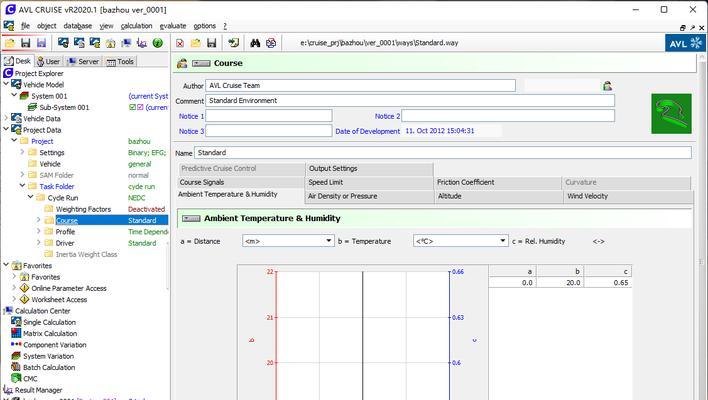Click the dark save disk icon in left toolbar
The image size is (708, 400).
point(26,43)
